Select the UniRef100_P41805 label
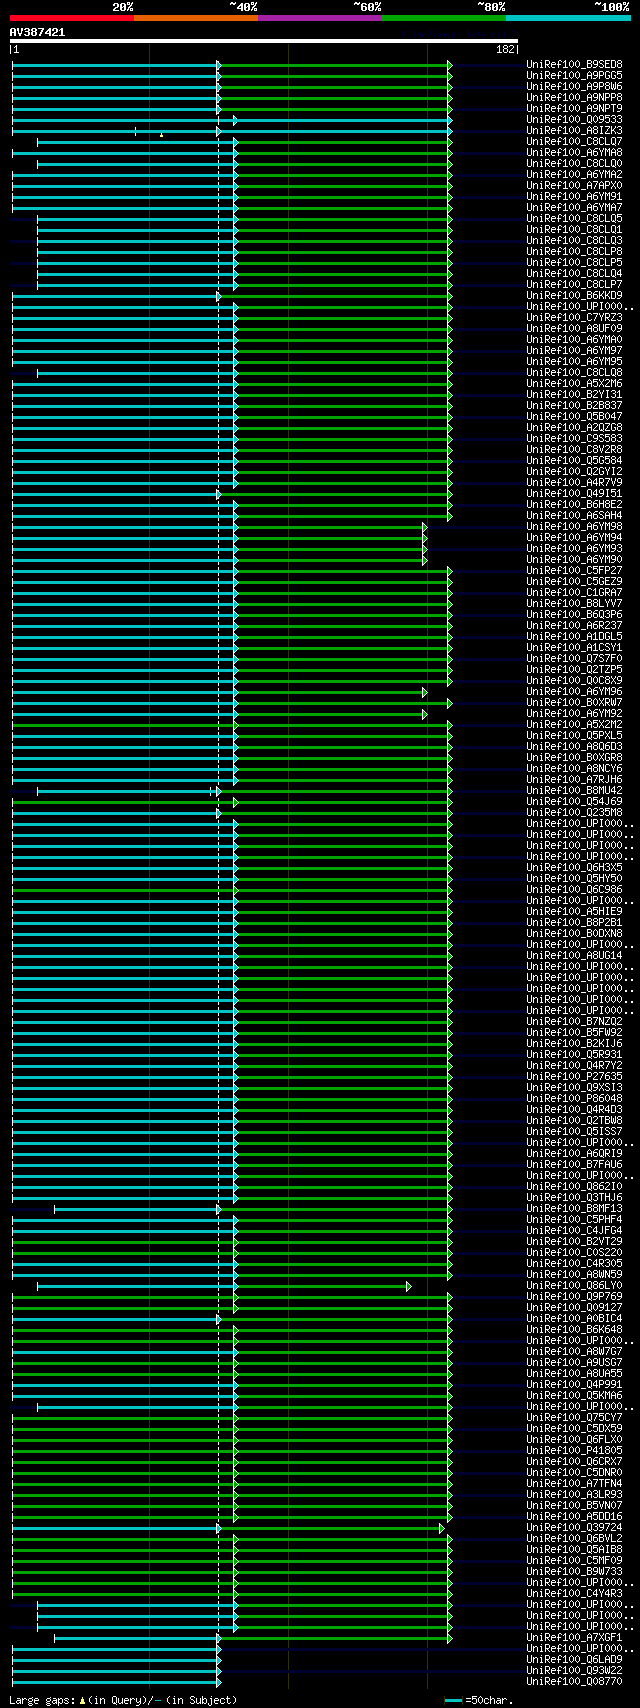Image resolution: width=640 pixels, height=1708 pixels. (574, 1451)
